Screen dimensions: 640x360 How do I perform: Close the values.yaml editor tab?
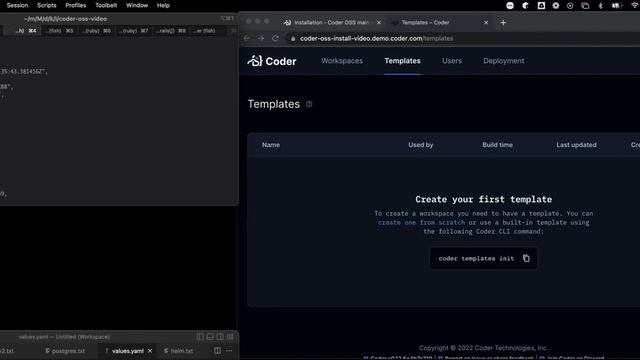click(x=150, y=351)
